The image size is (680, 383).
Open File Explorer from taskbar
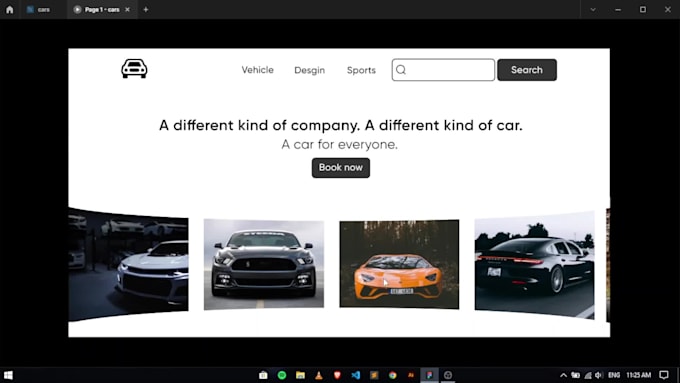point(301,375)
